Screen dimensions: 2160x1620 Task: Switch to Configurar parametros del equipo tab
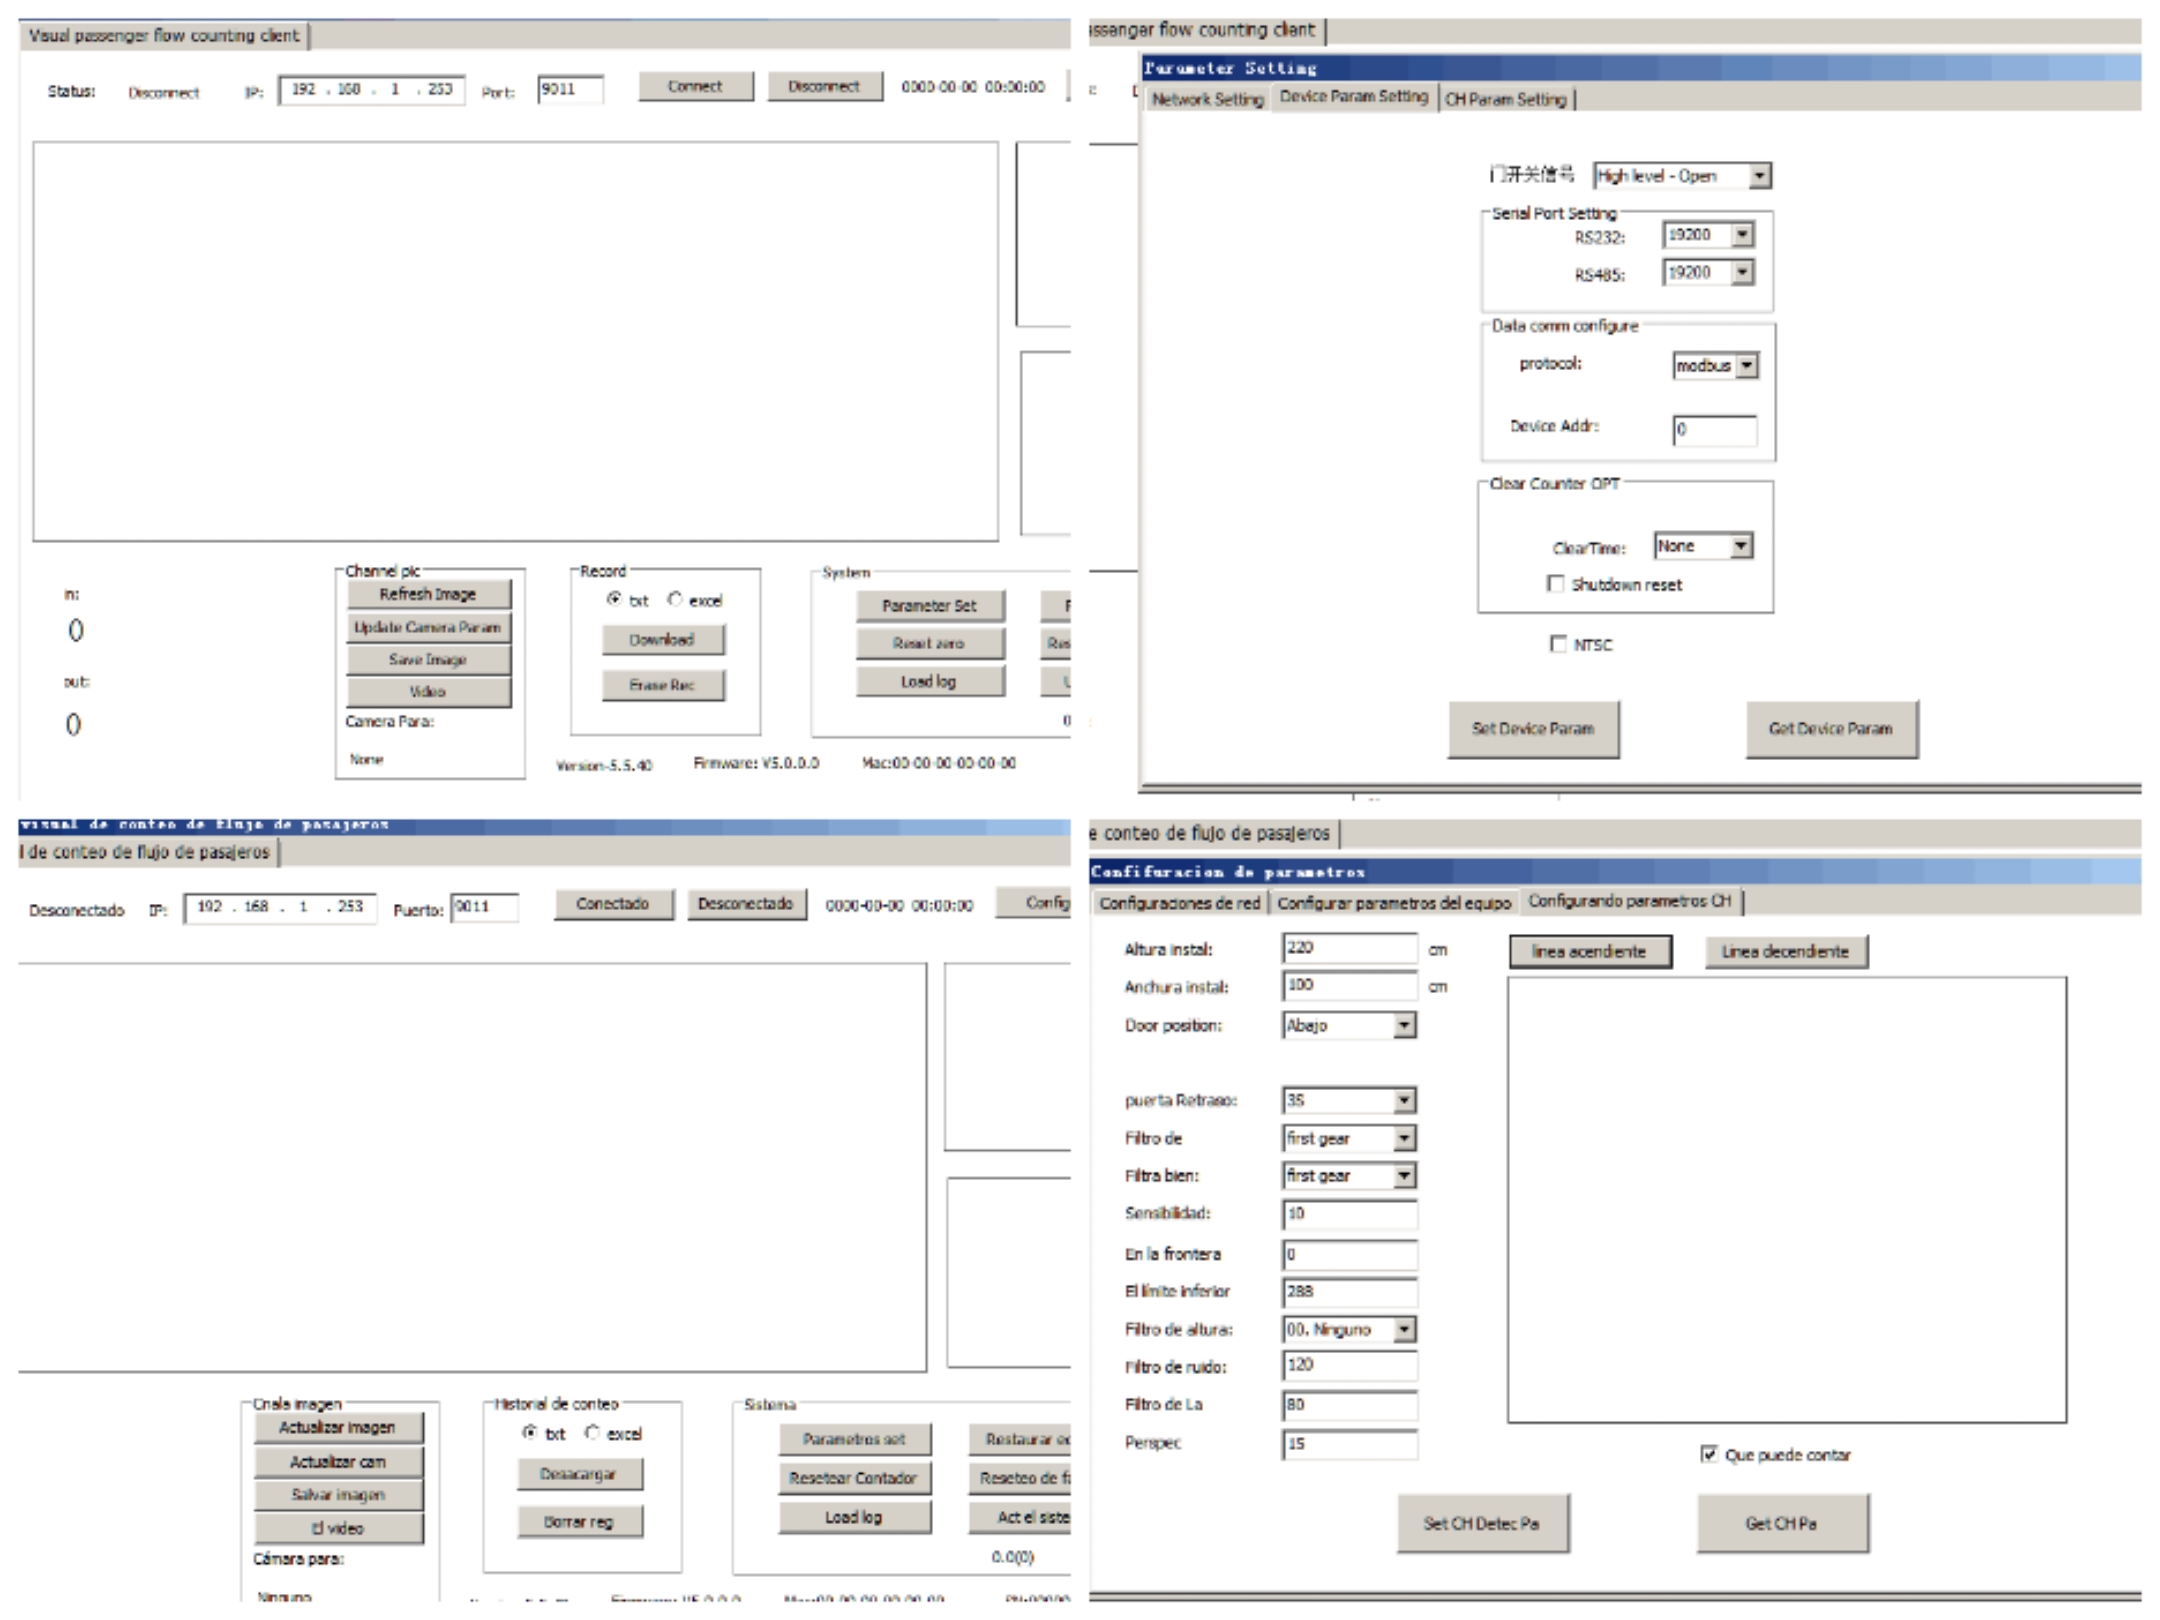pos(1394,904)
